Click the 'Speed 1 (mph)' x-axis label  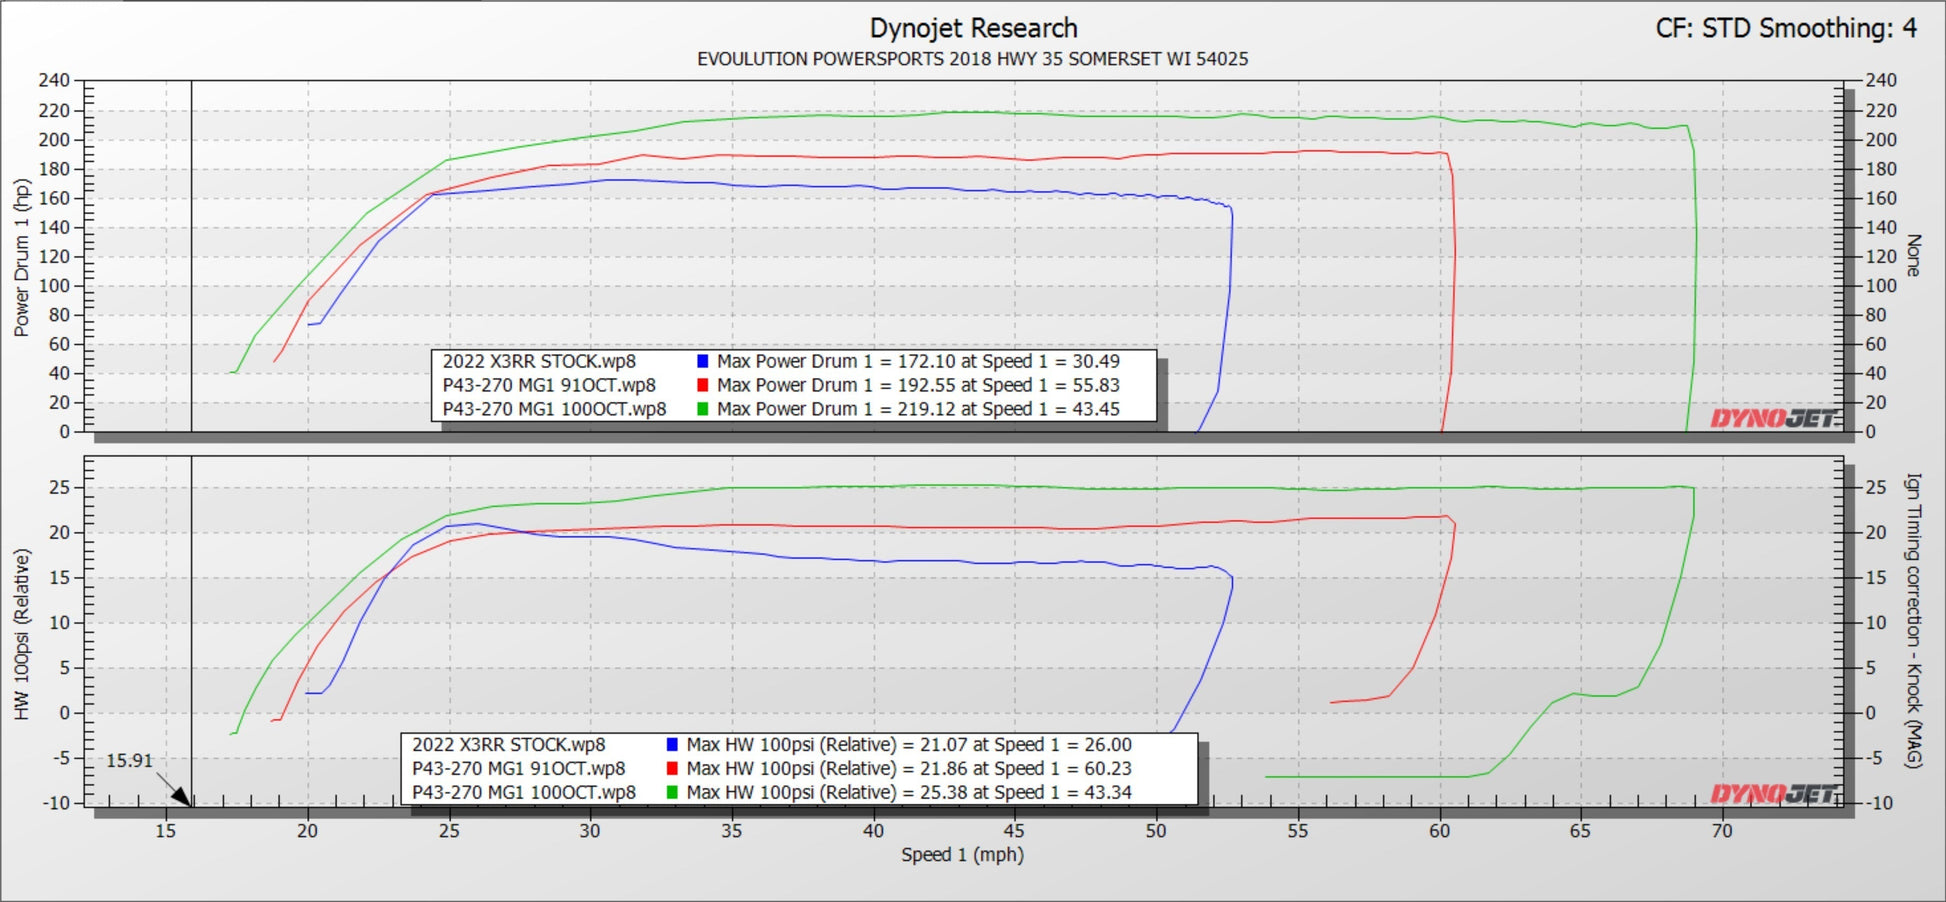(x=962, y=855)
